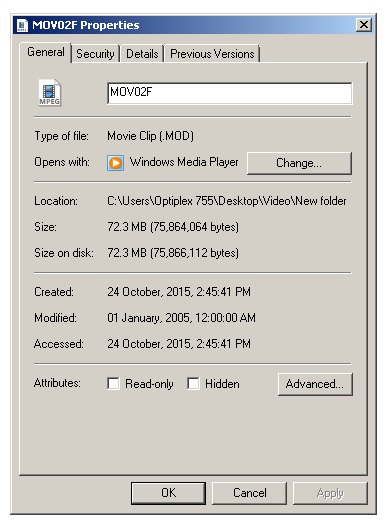Close the MOV02F Properties dialog

(364, 25)
